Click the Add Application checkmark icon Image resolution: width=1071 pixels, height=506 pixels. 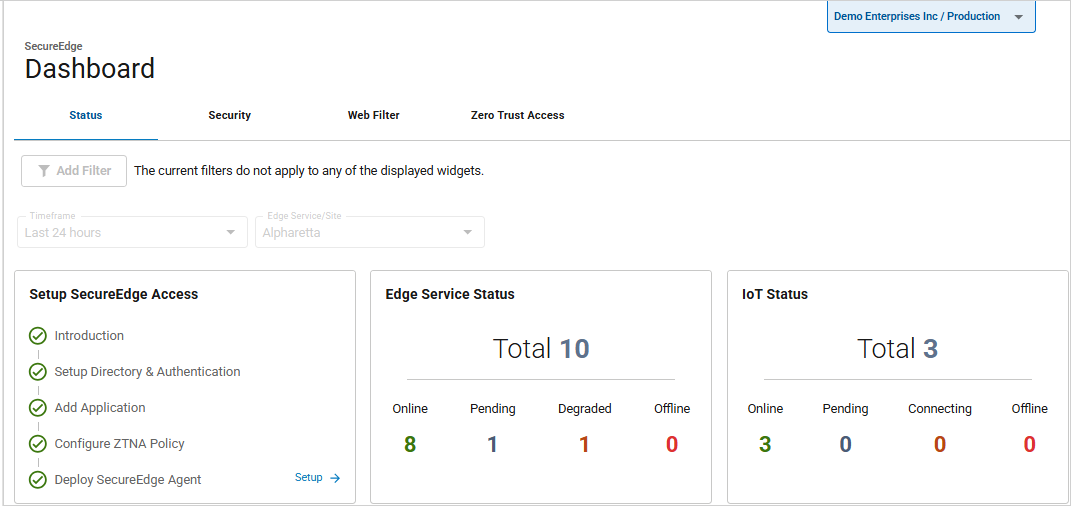(38, 408)
